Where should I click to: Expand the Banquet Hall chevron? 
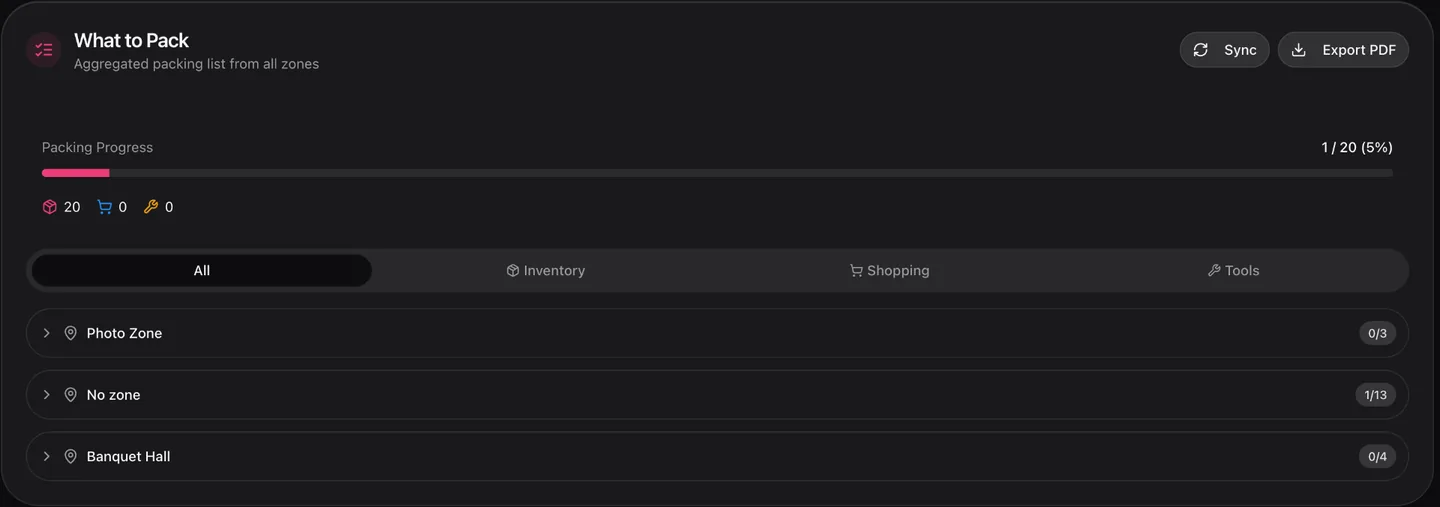(x=46, y=456)
